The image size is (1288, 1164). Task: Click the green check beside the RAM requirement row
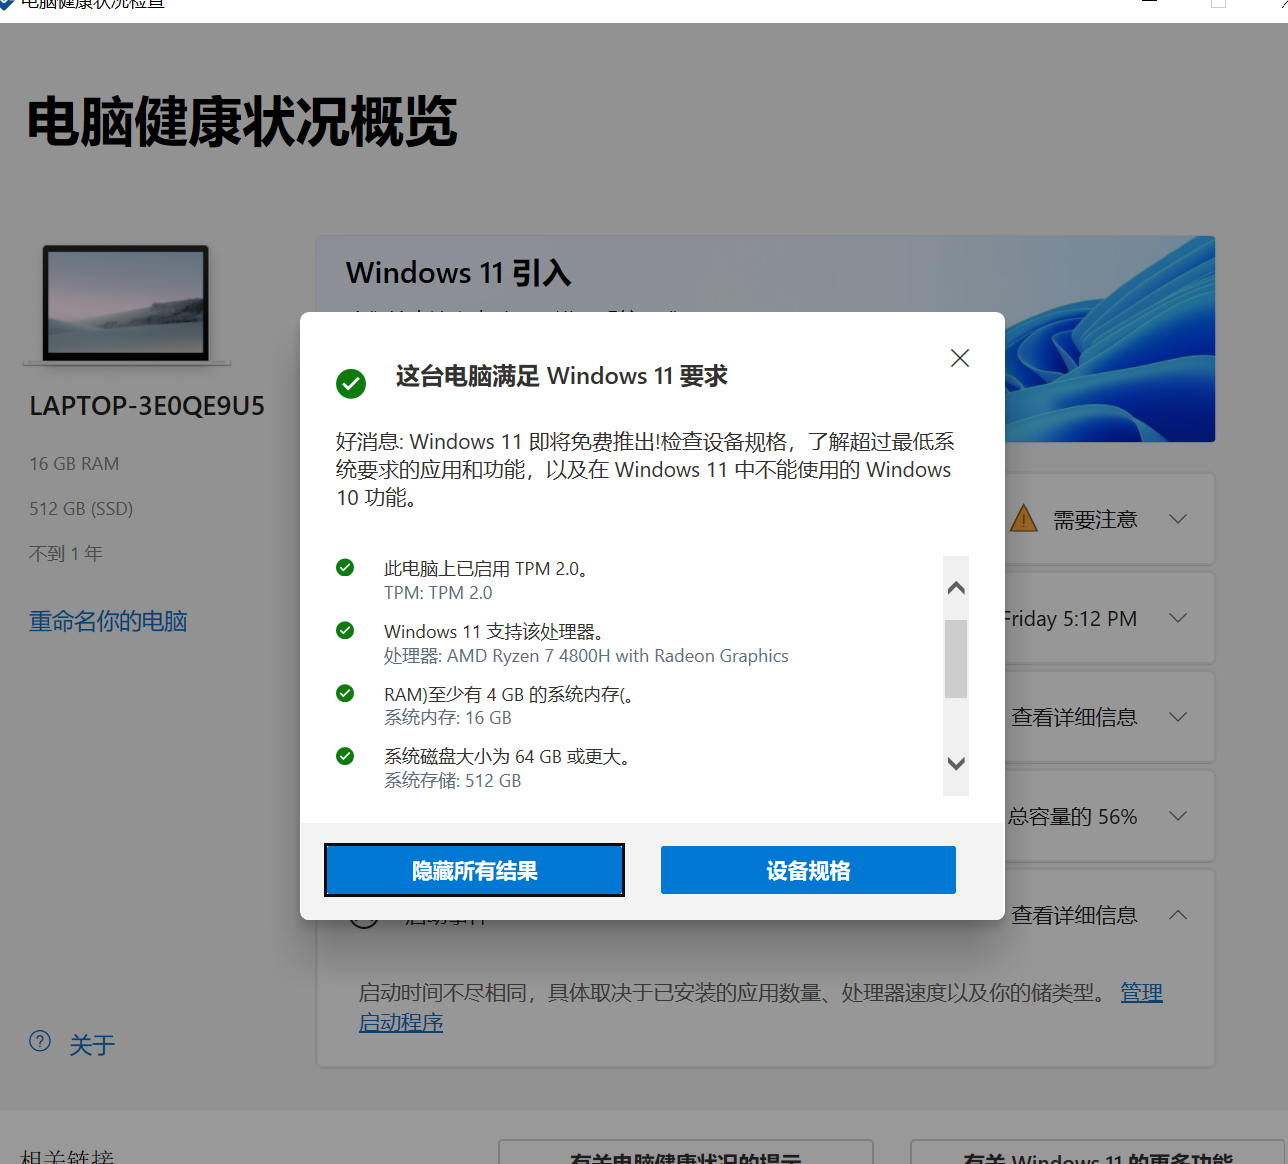pyautogui.click(x=345, y=693)
